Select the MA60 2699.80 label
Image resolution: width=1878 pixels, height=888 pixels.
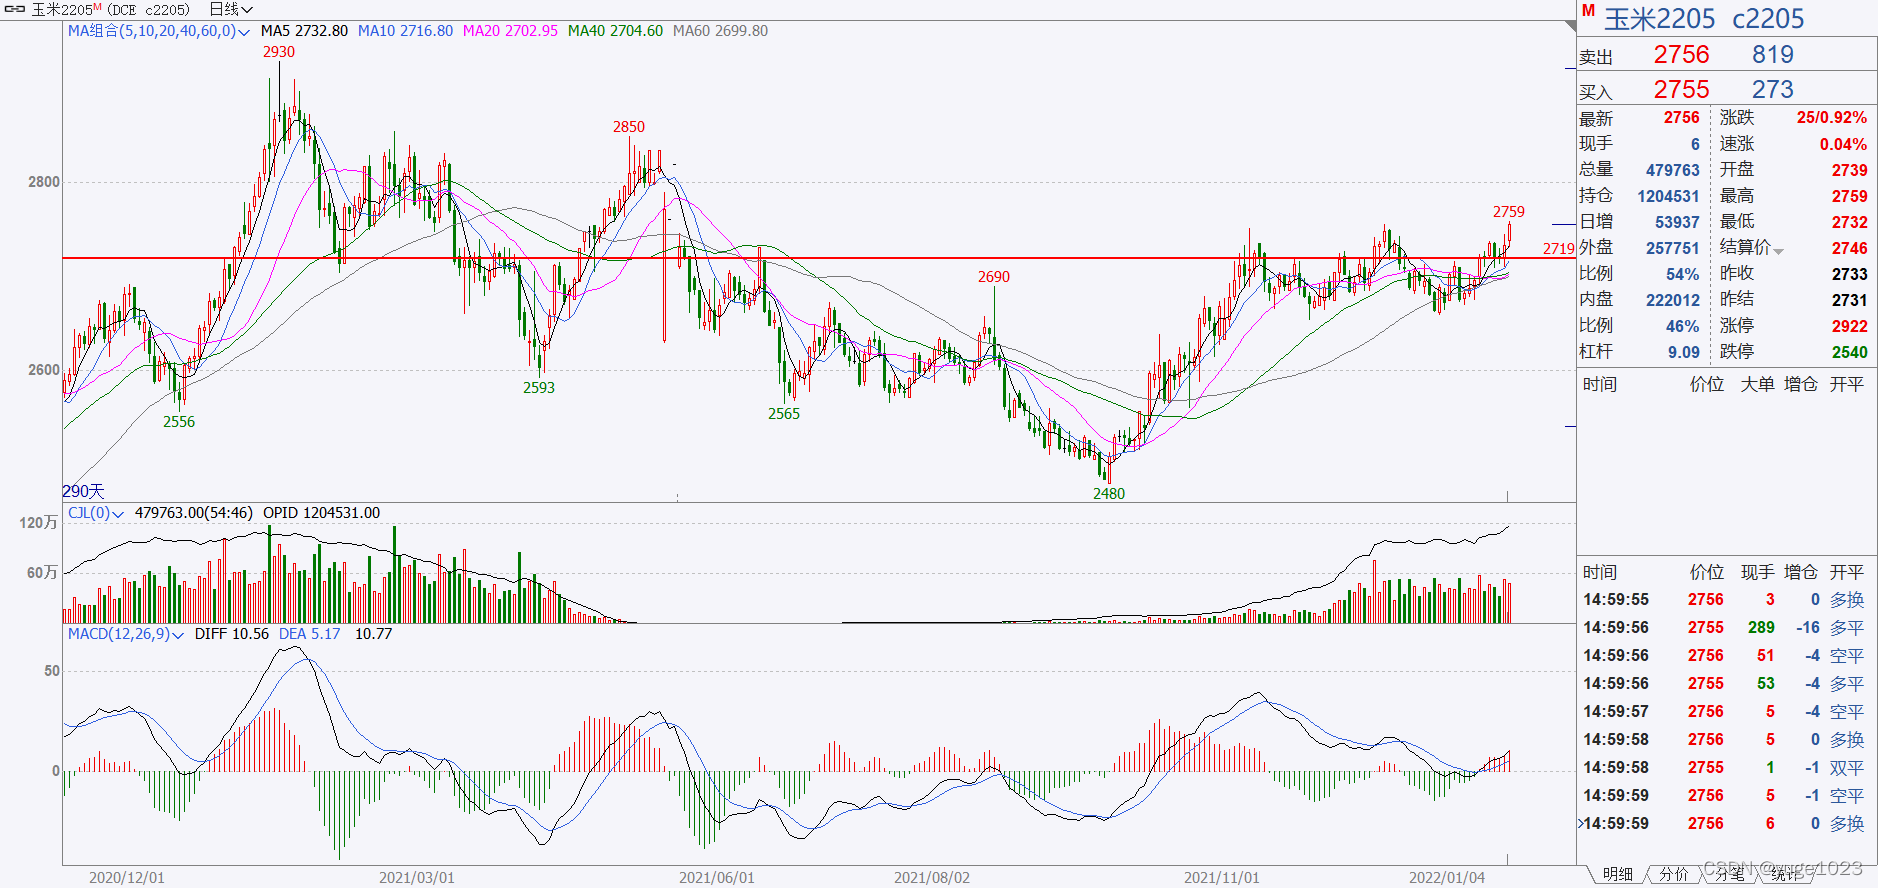click(x=720, y=31)
